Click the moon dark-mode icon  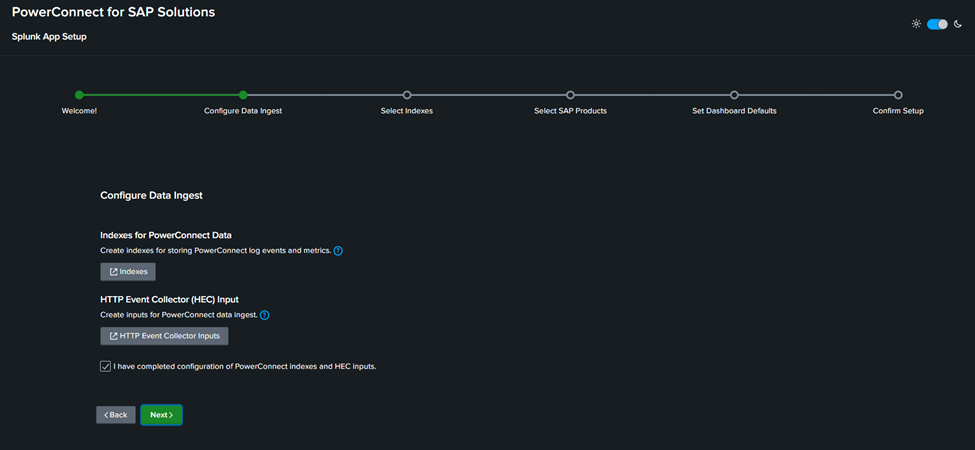pos(958,24)
